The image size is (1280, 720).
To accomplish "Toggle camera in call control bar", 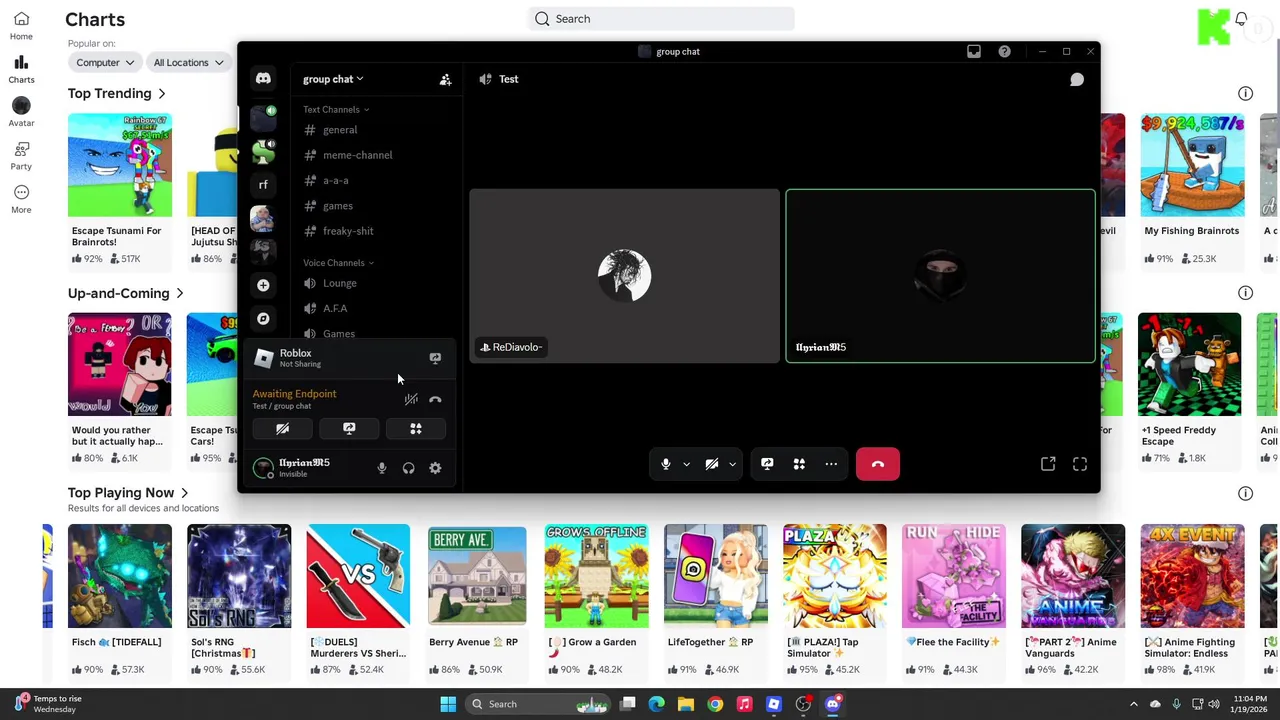I will coord(712,464).
